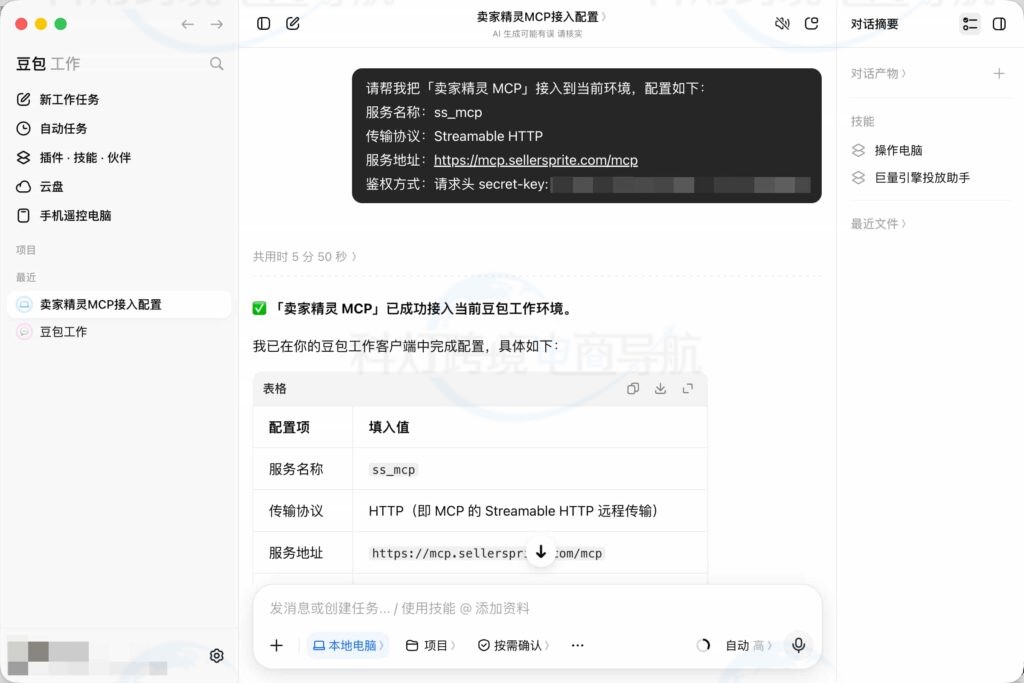Click the table's Streamable HTTP 远程传输 value cell

tap(530, 511)
